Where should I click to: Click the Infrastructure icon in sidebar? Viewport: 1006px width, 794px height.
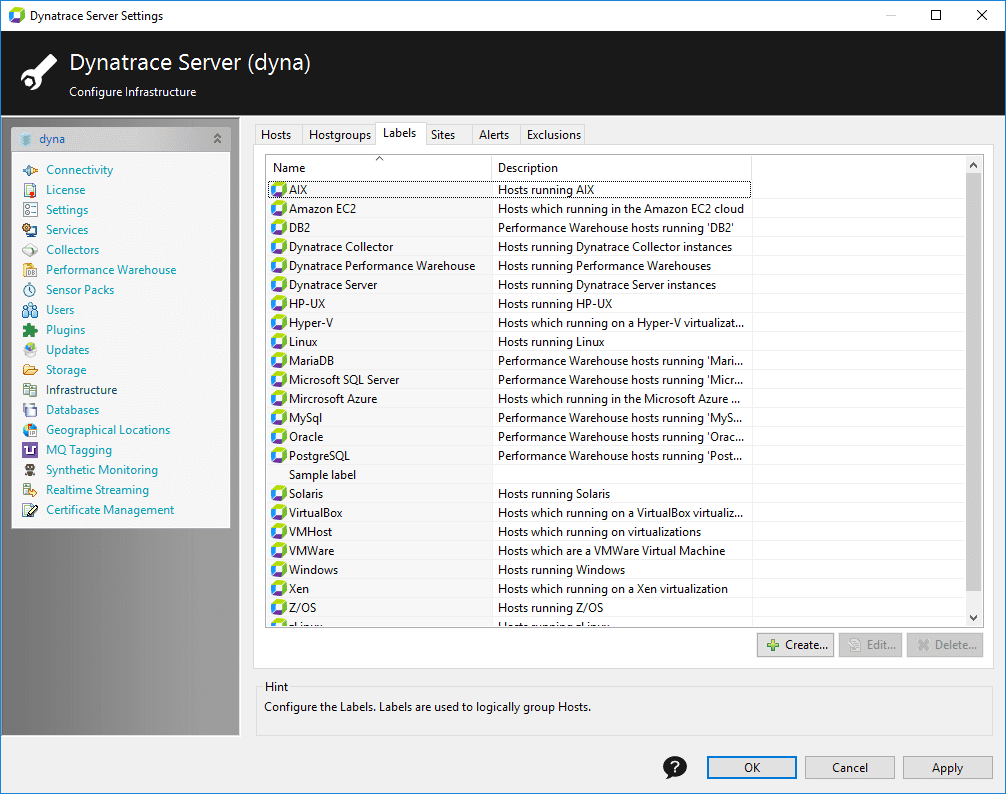30,390
